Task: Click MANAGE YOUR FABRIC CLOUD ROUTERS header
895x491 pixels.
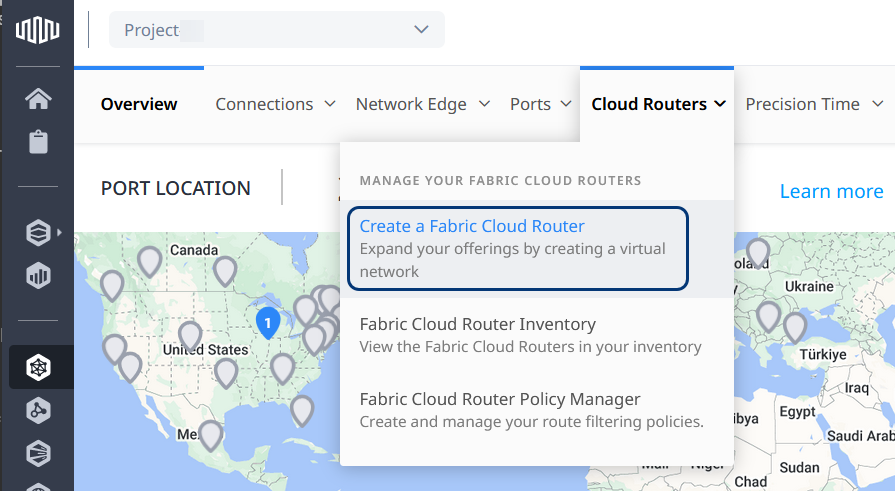Action: point(500,180)
